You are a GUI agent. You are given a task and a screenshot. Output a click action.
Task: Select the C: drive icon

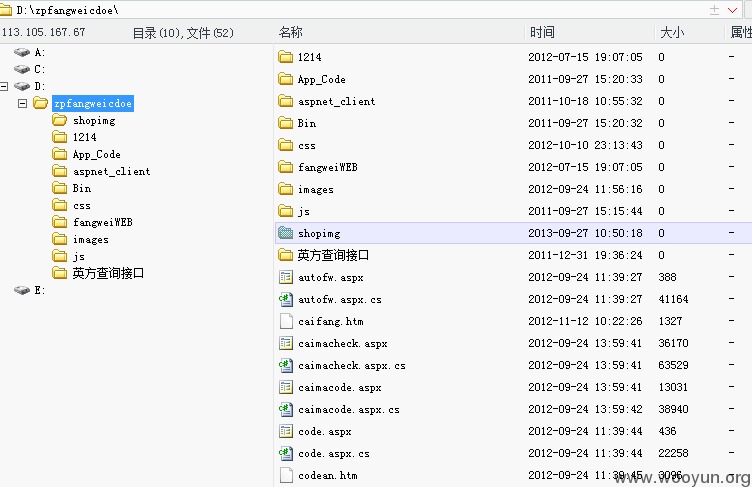(x=22, y=69)
